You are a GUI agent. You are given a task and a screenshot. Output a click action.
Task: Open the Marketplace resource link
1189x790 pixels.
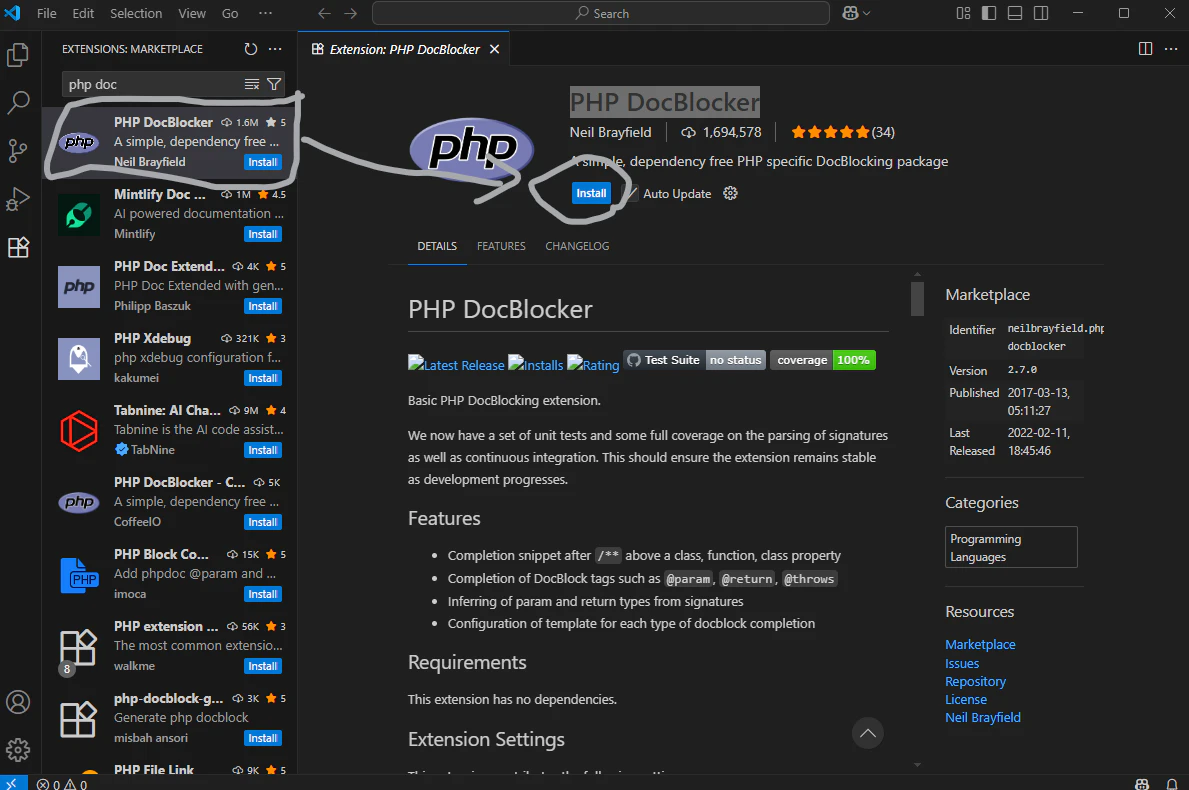(980, 644)
